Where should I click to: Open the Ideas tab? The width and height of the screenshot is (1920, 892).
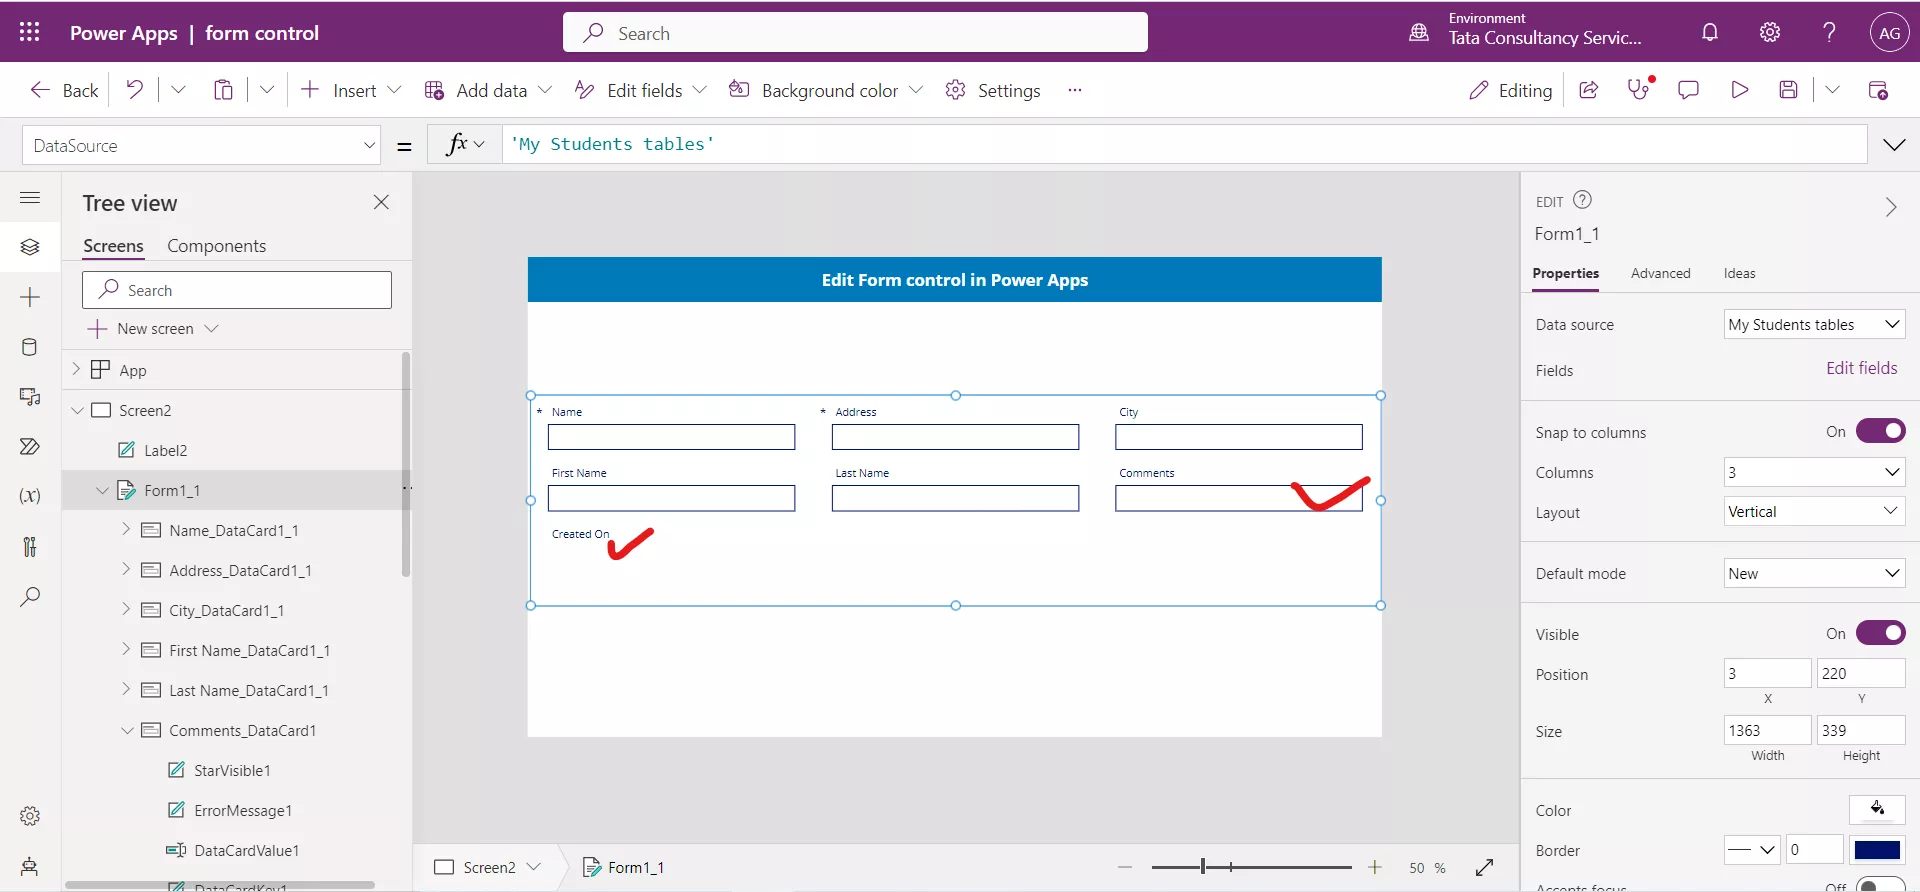1739,273
